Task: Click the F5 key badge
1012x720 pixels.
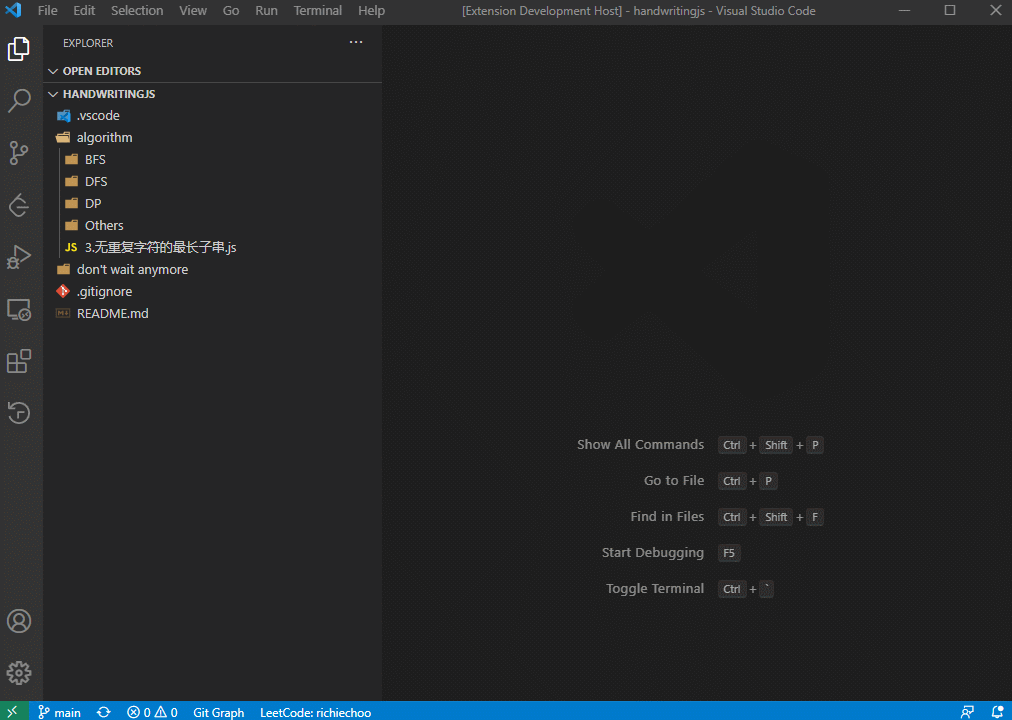Action: pyautogui.click(x=729, y=553)
